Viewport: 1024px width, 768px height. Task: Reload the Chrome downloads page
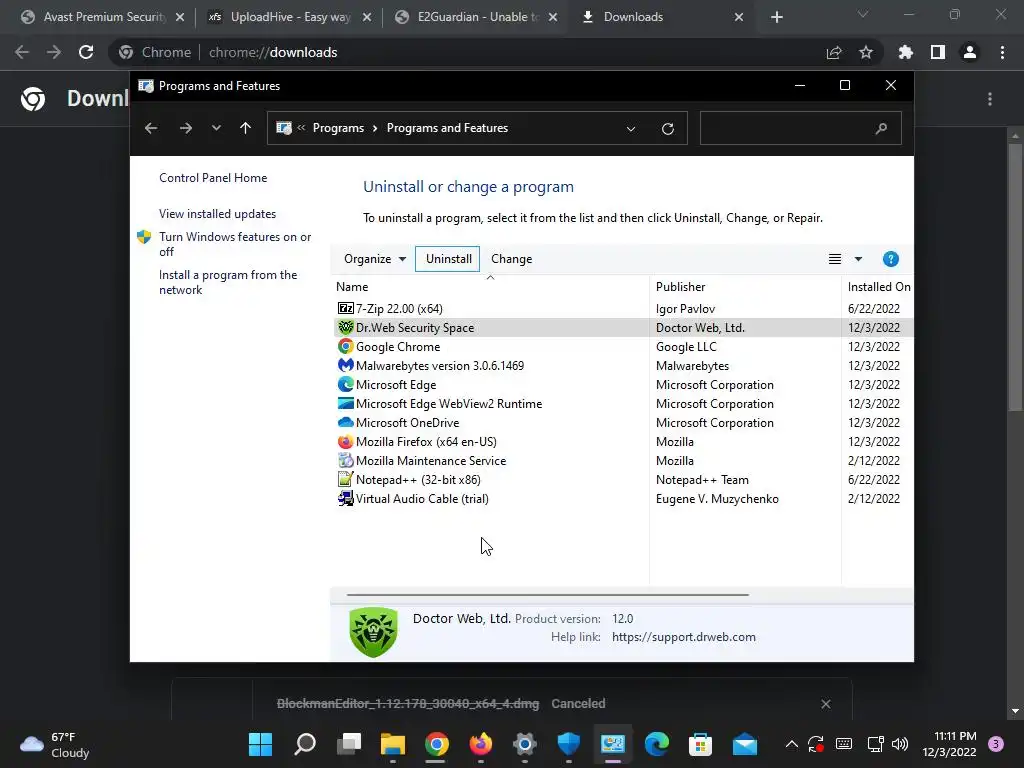click(x=86, y=52)
